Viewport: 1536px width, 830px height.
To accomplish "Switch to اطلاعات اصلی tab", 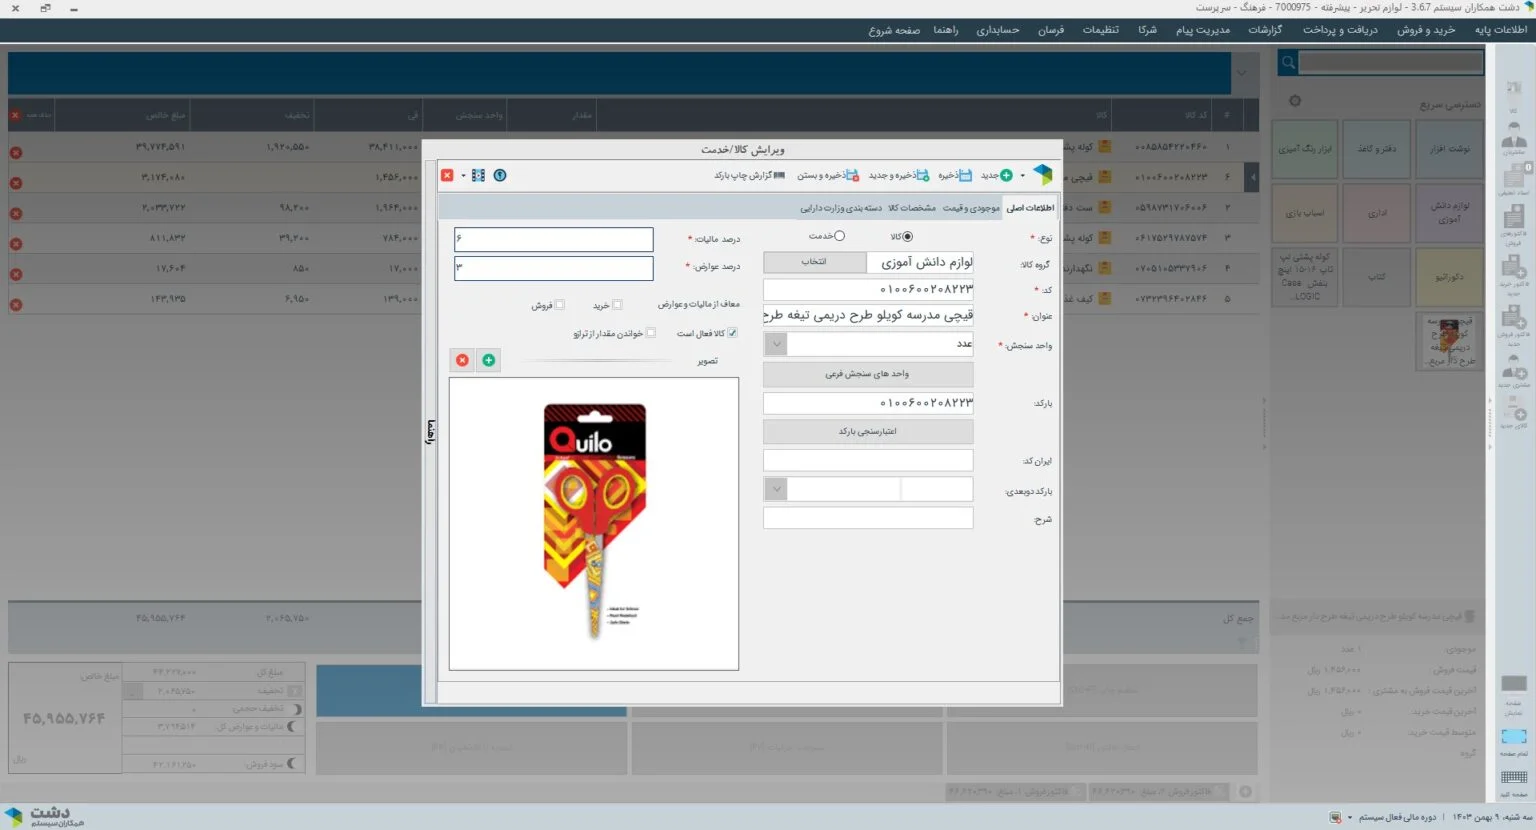I will (1030, 208).
